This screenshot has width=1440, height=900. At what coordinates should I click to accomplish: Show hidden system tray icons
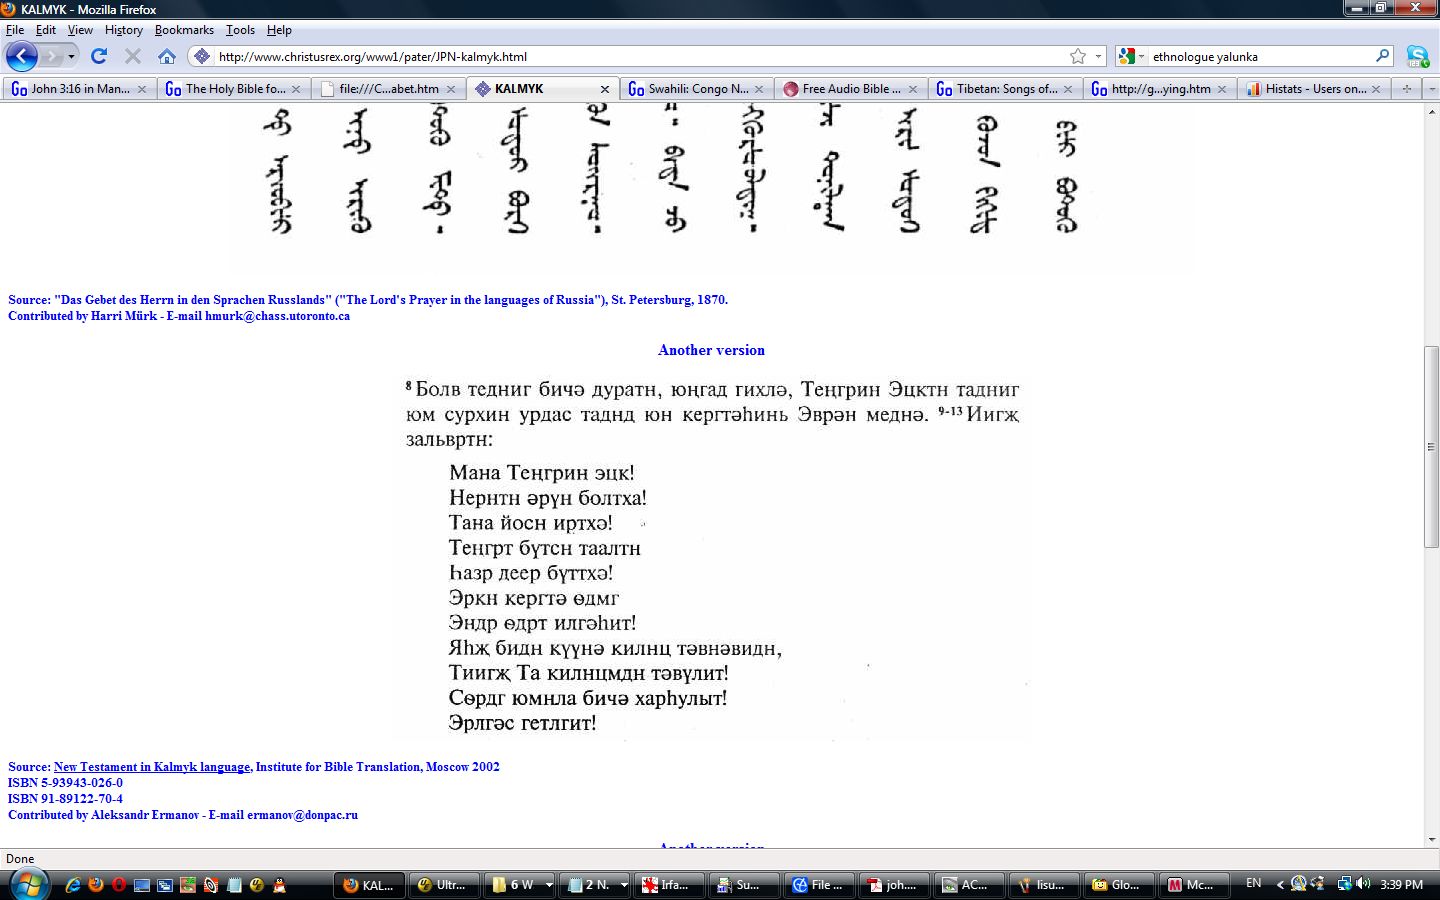point(1278,884)
